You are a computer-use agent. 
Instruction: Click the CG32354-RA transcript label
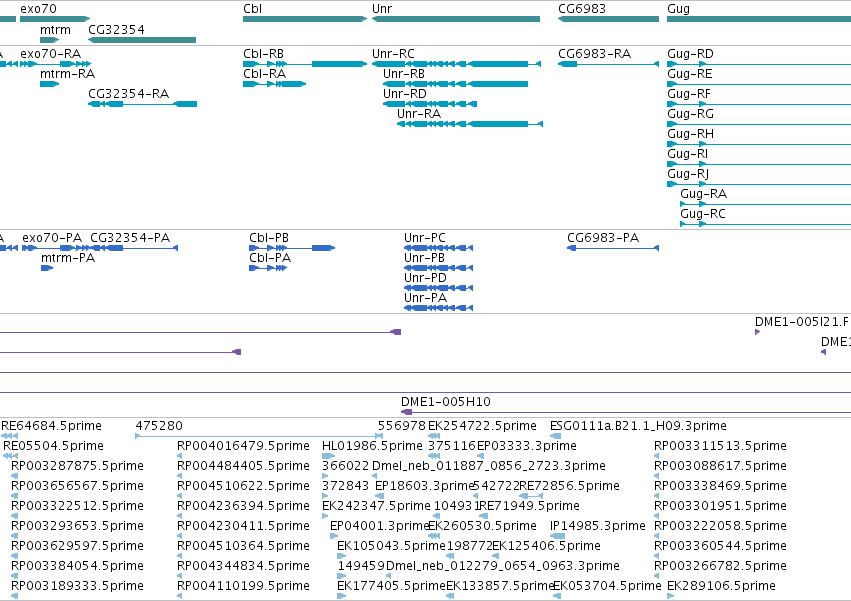129,94
